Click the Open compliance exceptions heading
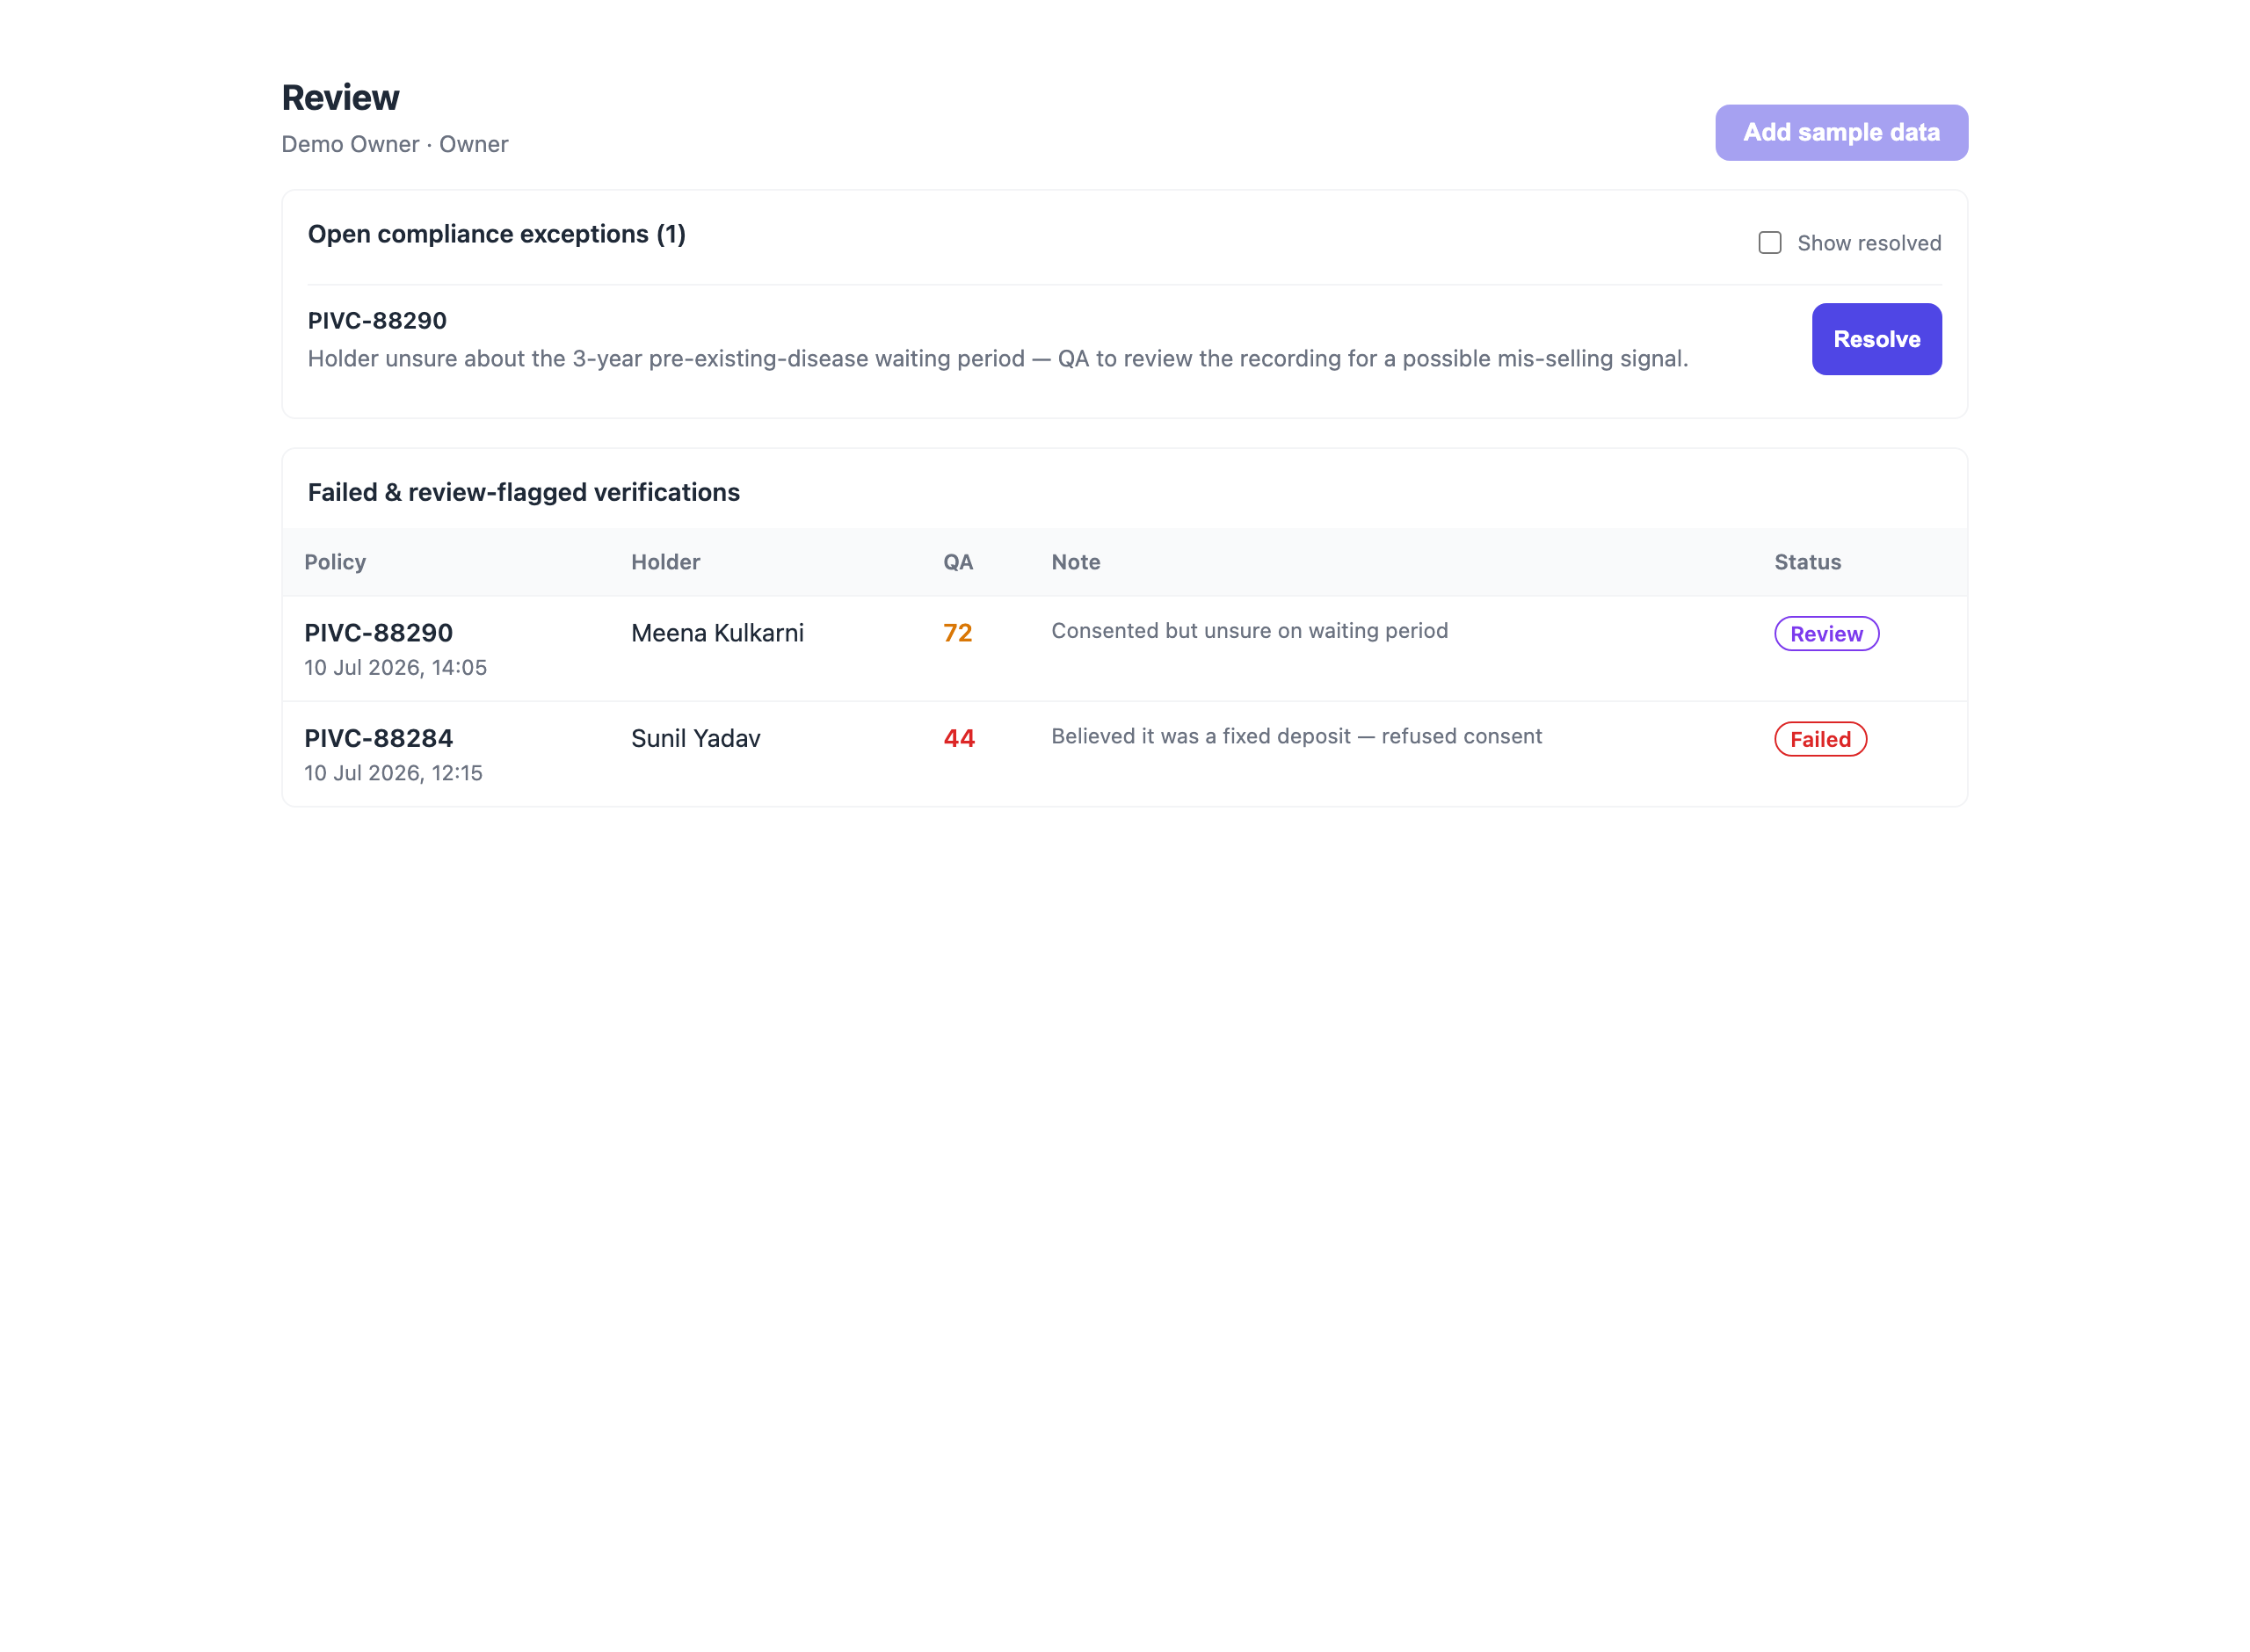Image resolution: width=2250 pixels, height=1652 pixels. [496, 234]
